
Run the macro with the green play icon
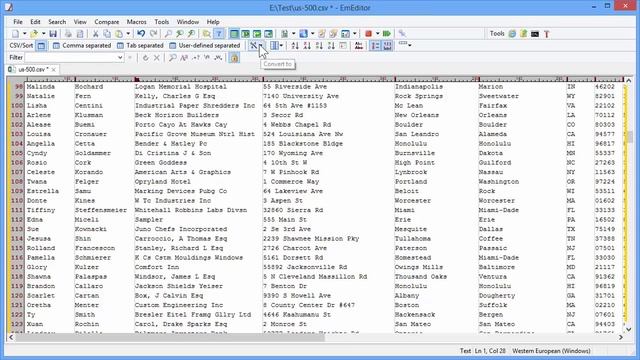coord(387,34)
